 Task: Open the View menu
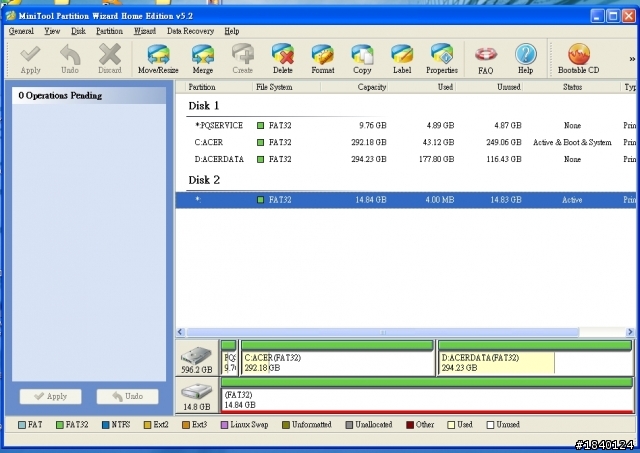tap(52, 31)
